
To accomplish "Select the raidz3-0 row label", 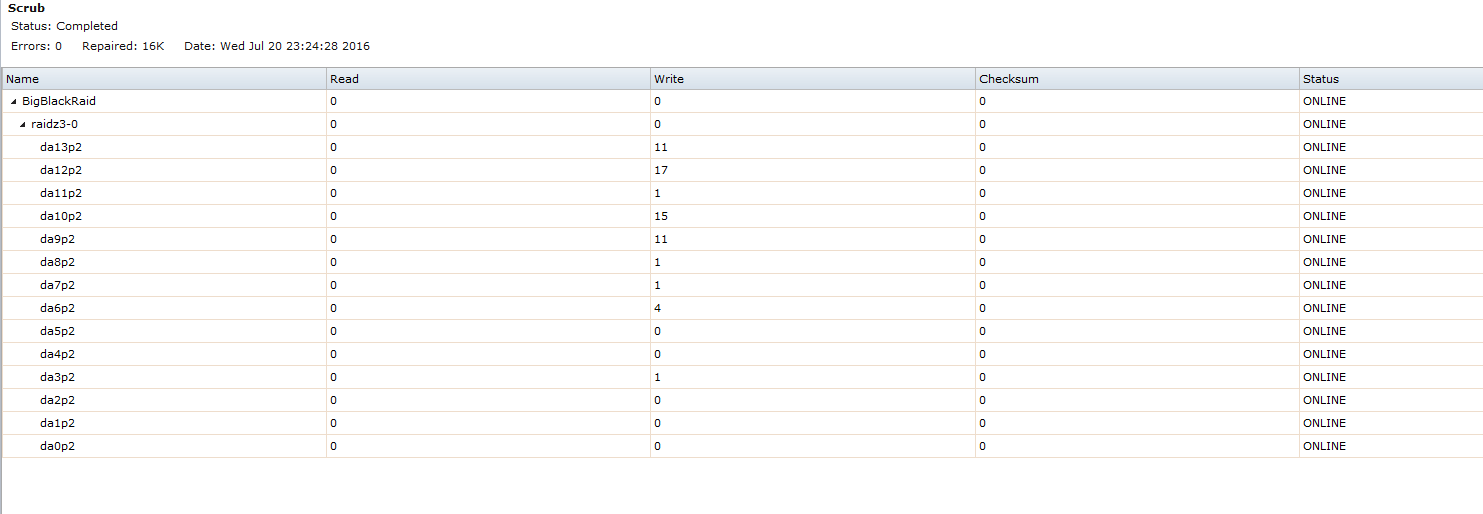I will [x=54, y=124].
